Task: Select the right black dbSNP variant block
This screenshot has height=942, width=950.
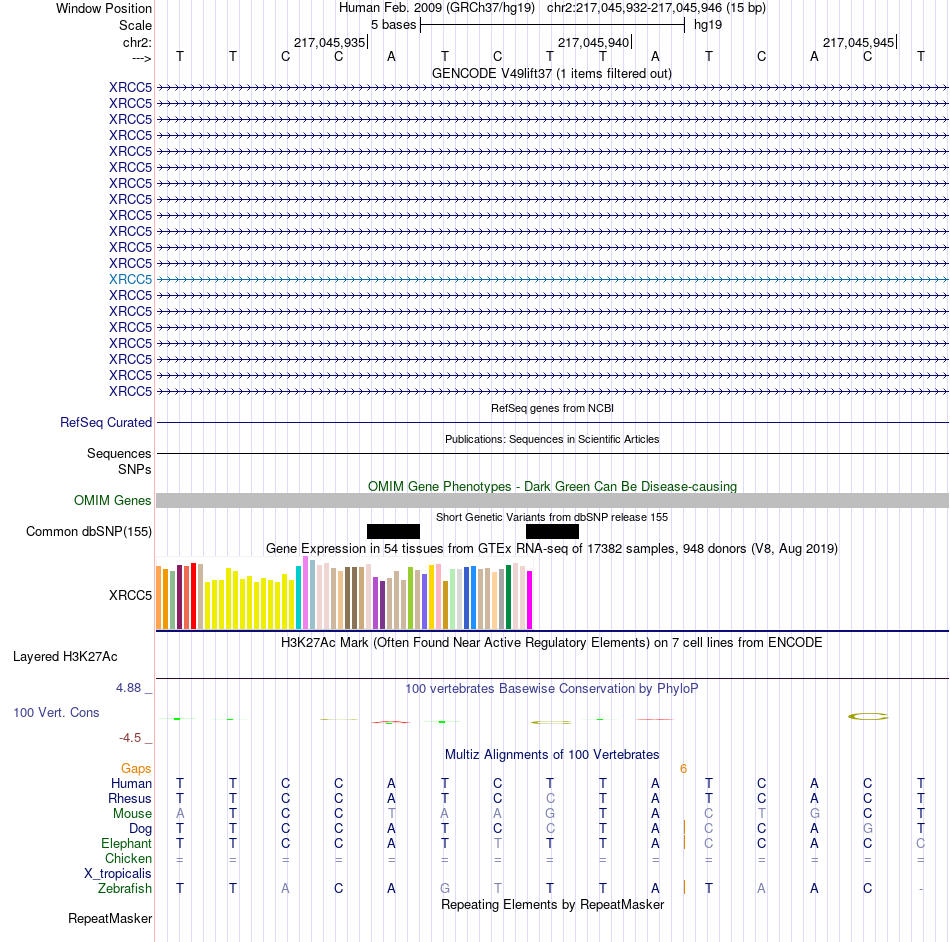Action: point(552,531)
